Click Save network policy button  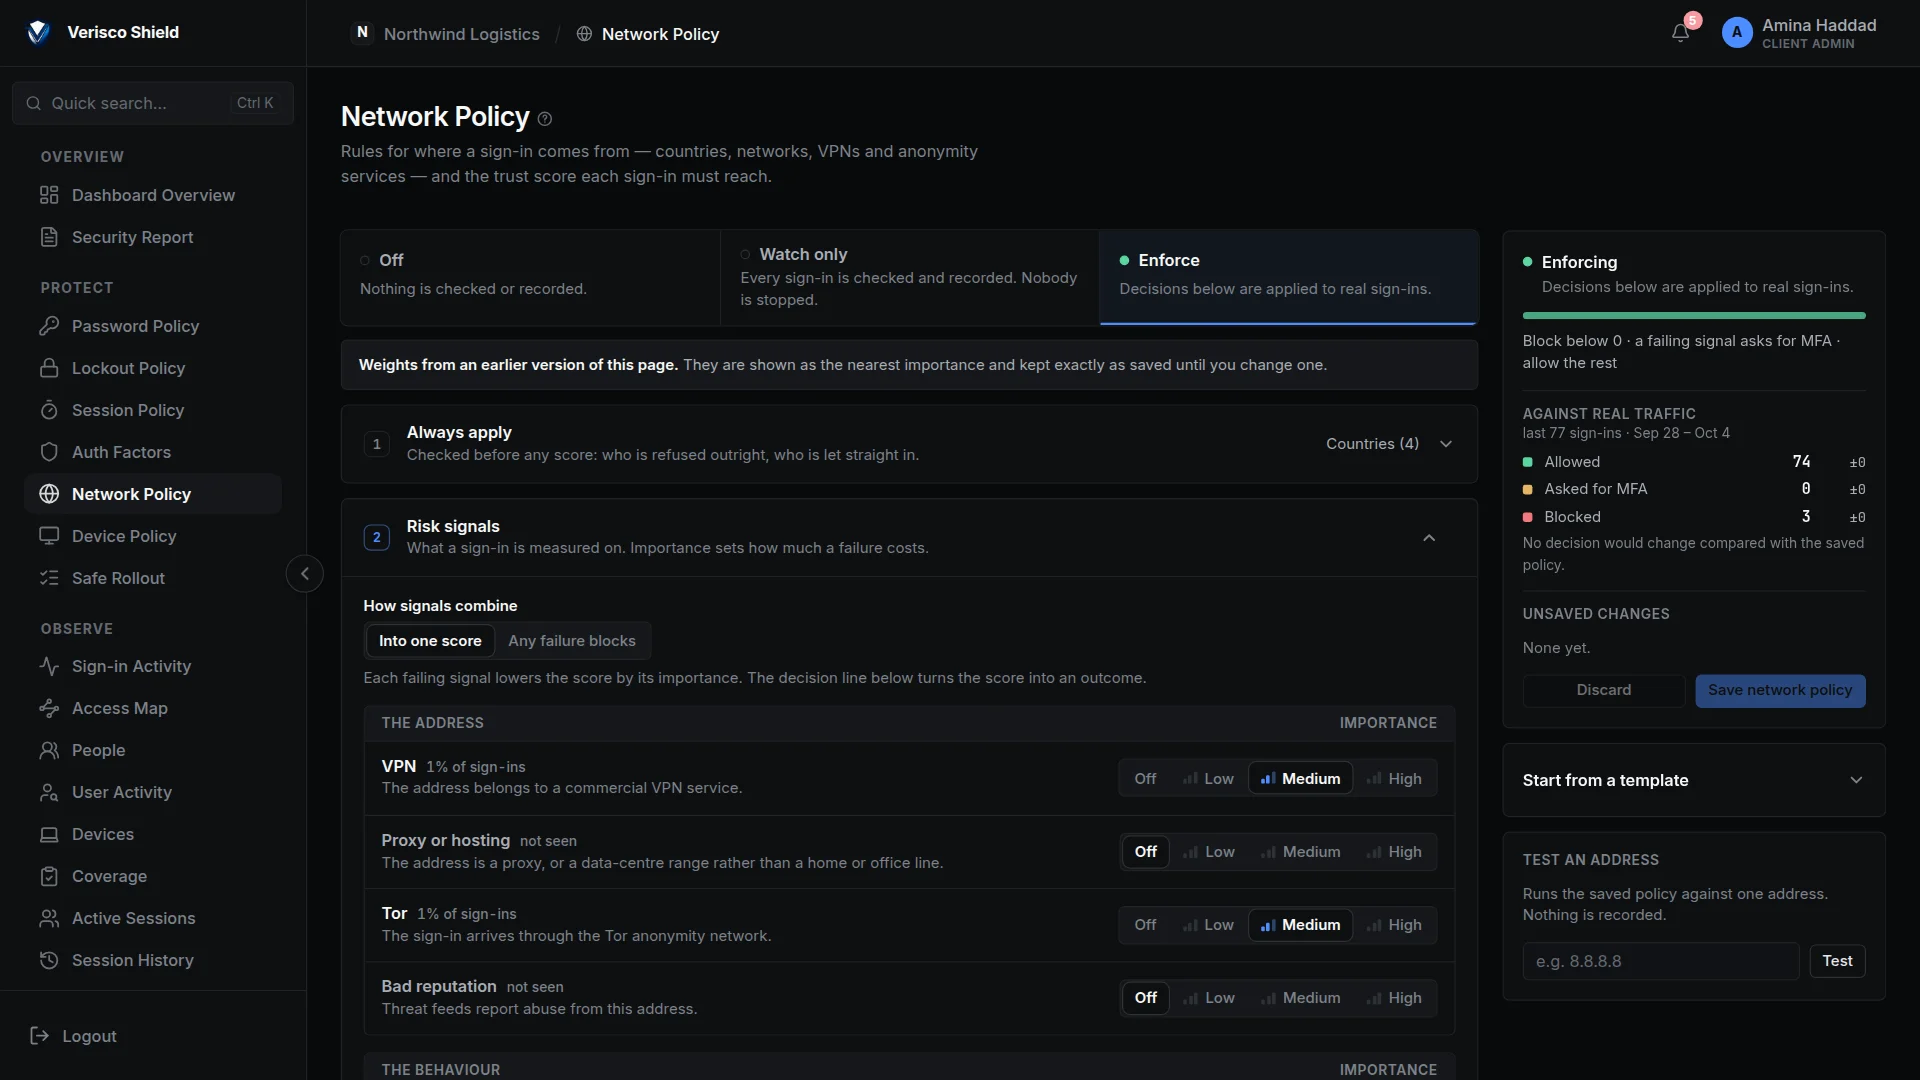[x=1780, y=690]
